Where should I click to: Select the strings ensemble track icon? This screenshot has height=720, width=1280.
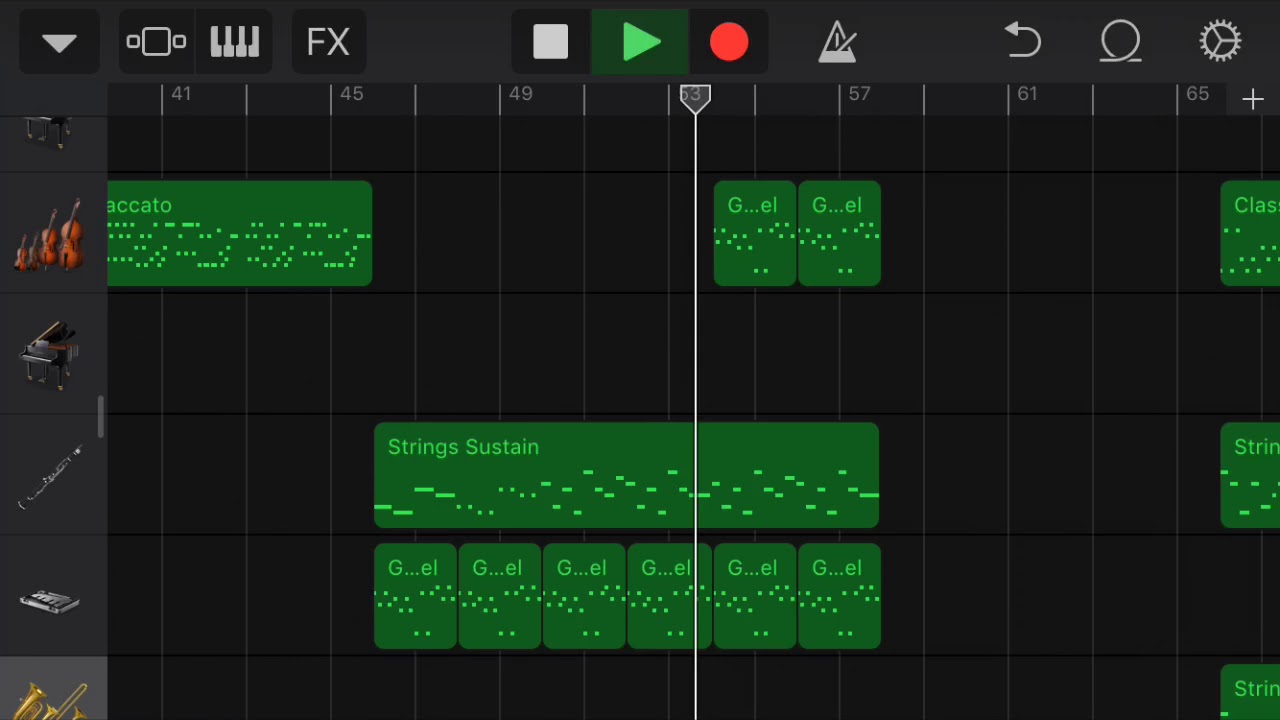coord(49,234)
